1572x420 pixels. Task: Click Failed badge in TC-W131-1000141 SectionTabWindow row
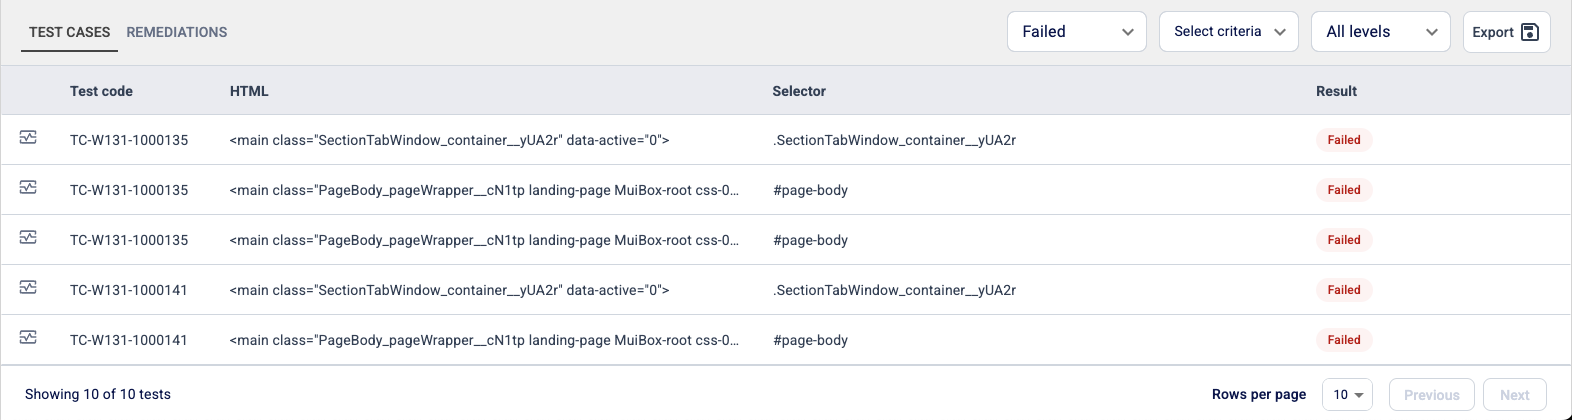tap(1344, 290)
